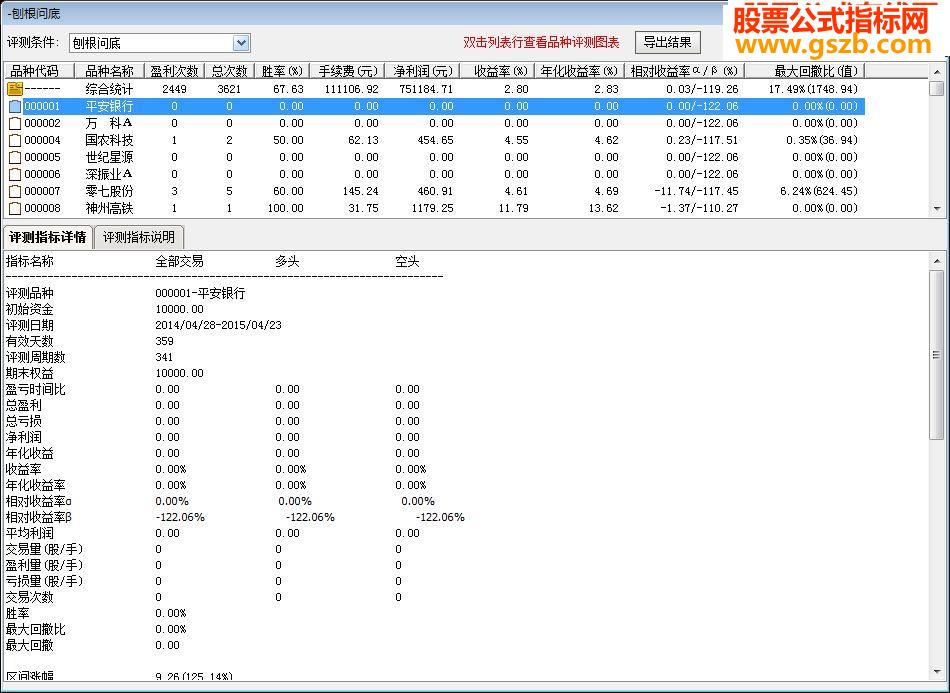The width and height of the screenshot is (950, 693).
Task: Switch to the 评测指标详情 tab
Action: [x=47, y=237]
